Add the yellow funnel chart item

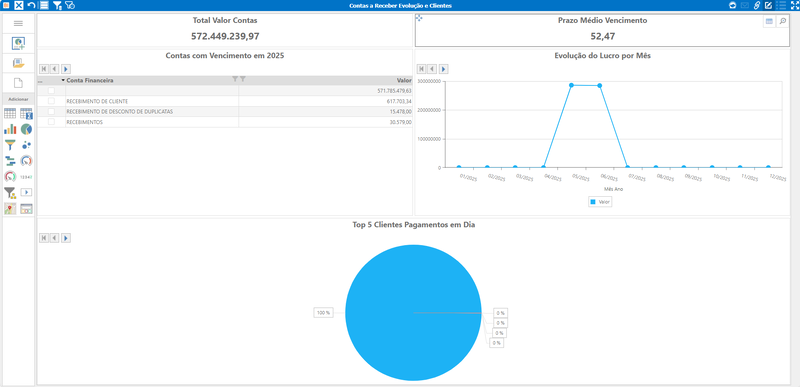10,145
